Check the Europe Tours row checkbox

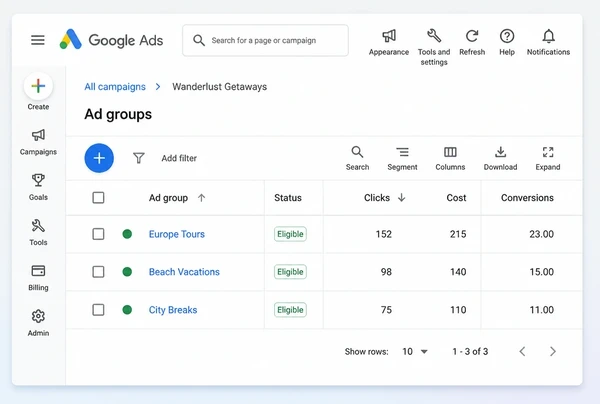(98, 234)
